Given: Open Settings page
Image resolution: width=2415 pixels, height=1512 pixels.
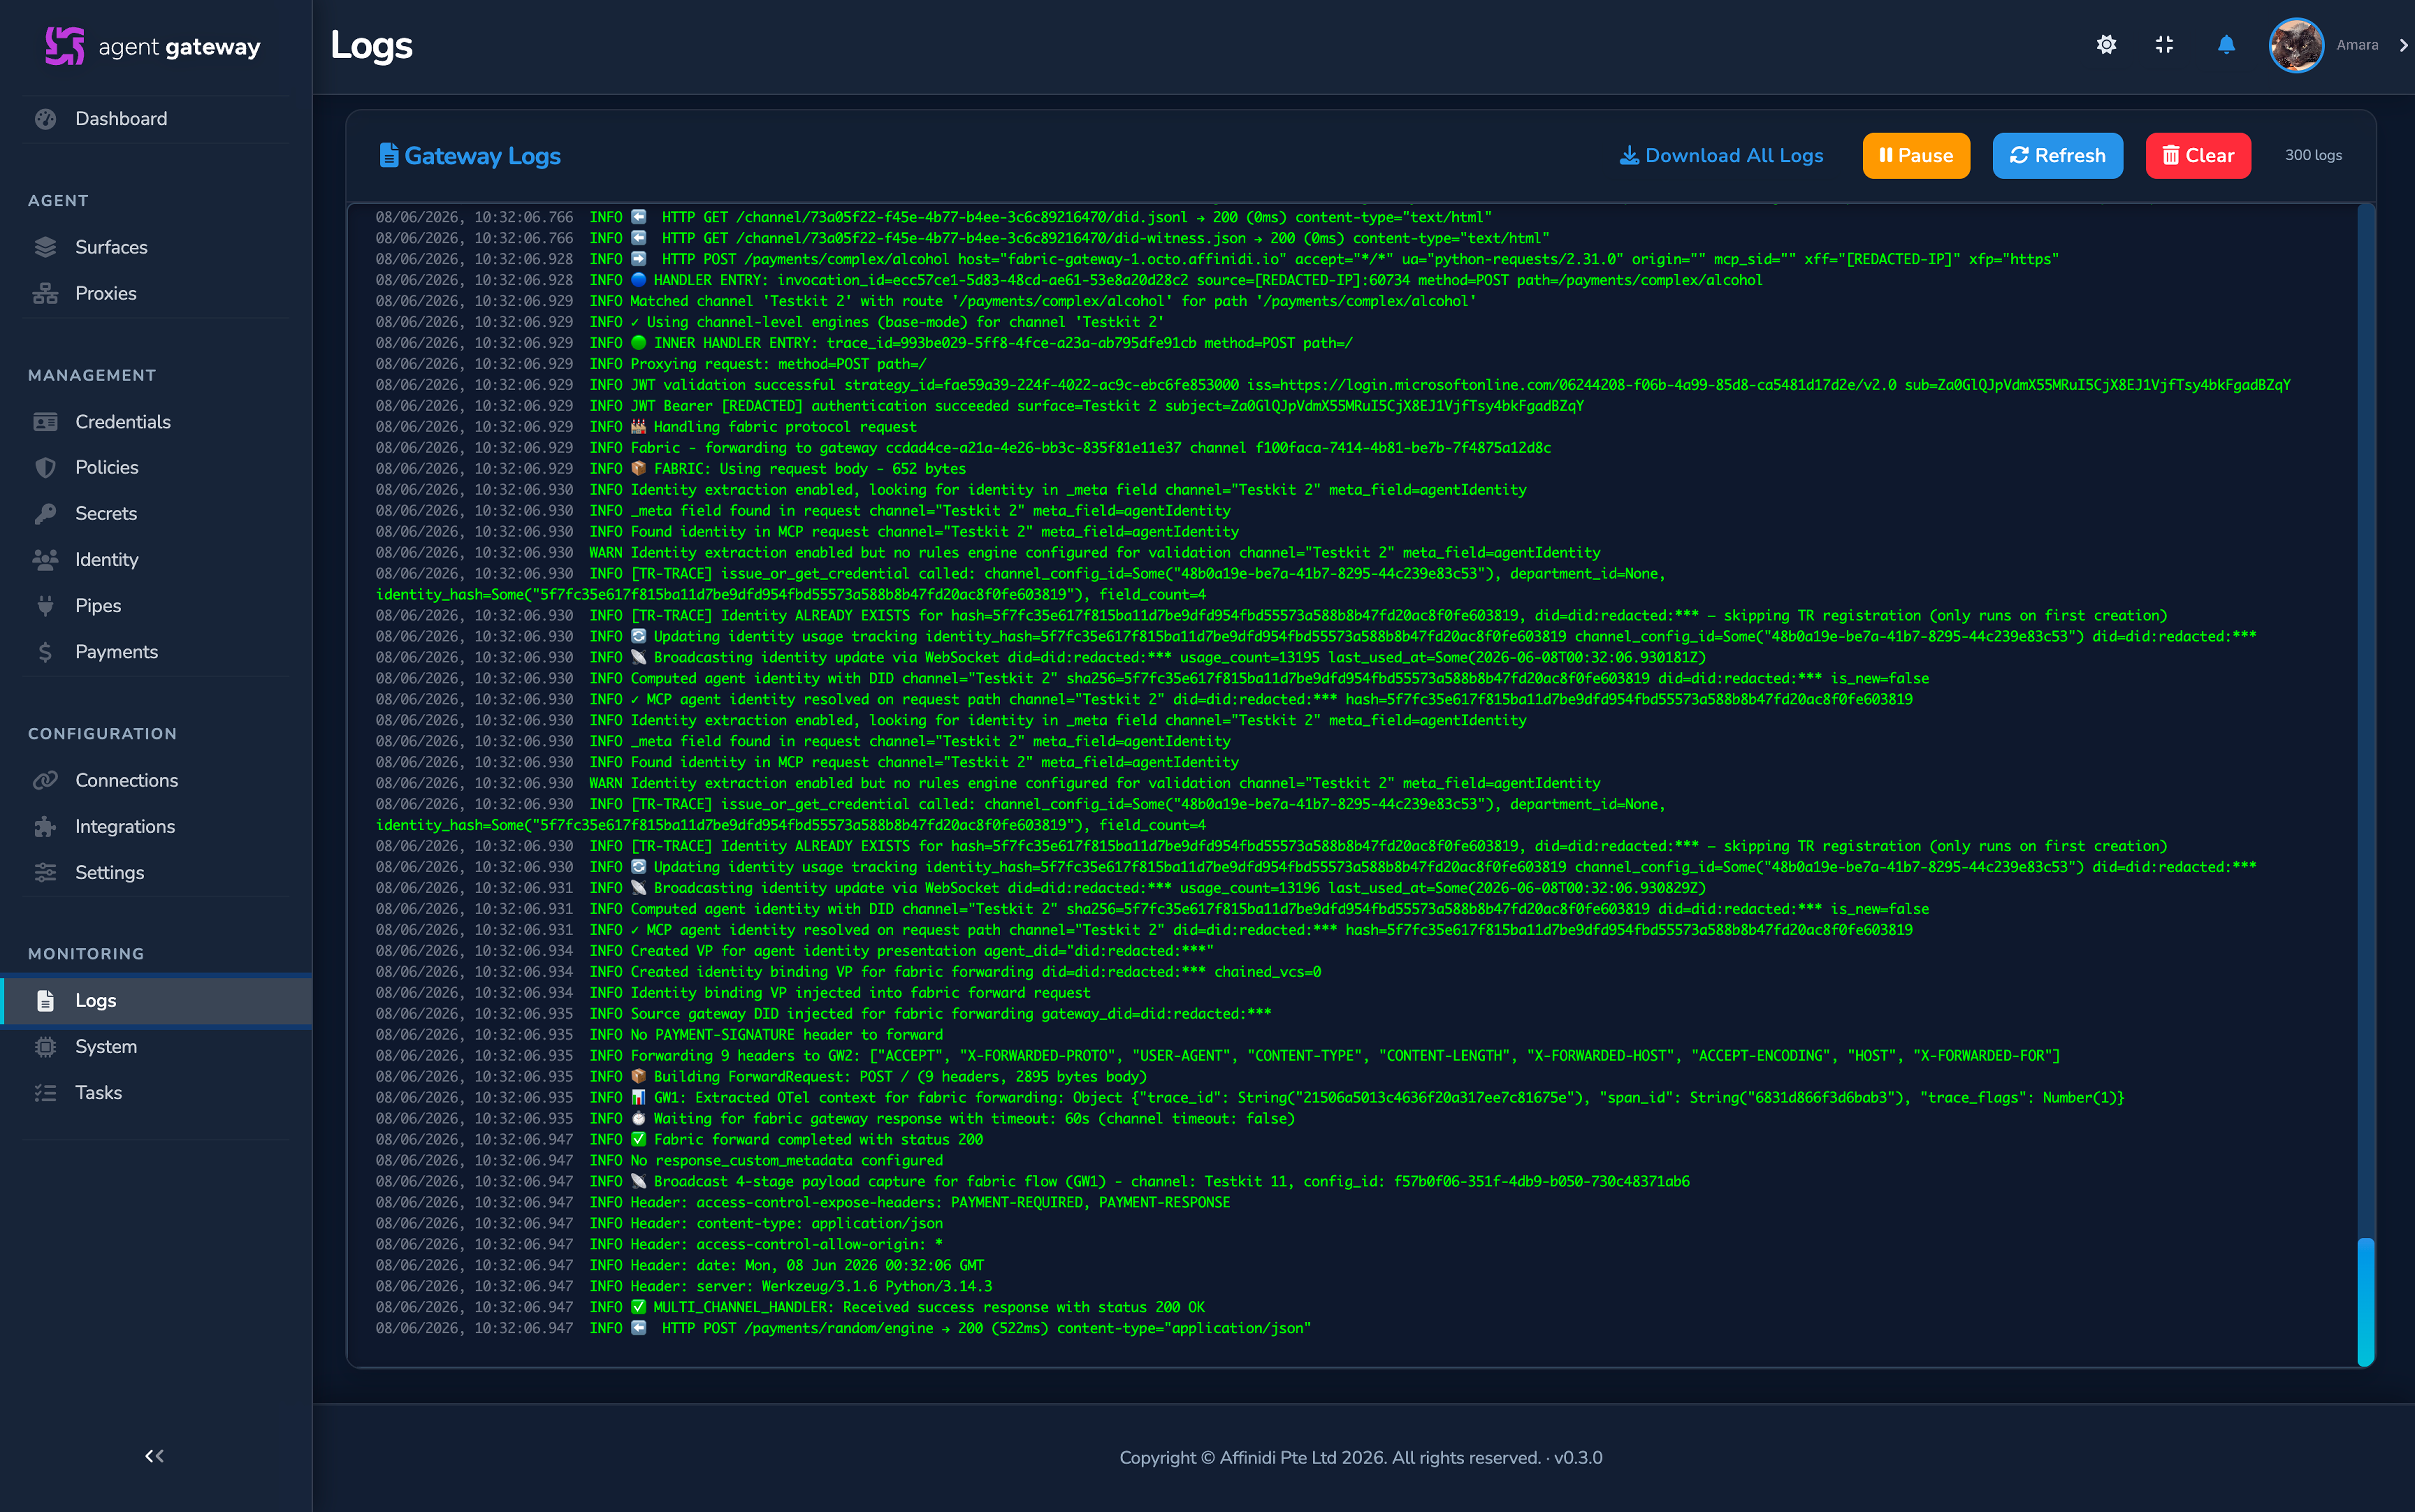Looking at the screenshot, I should point(110,873).
